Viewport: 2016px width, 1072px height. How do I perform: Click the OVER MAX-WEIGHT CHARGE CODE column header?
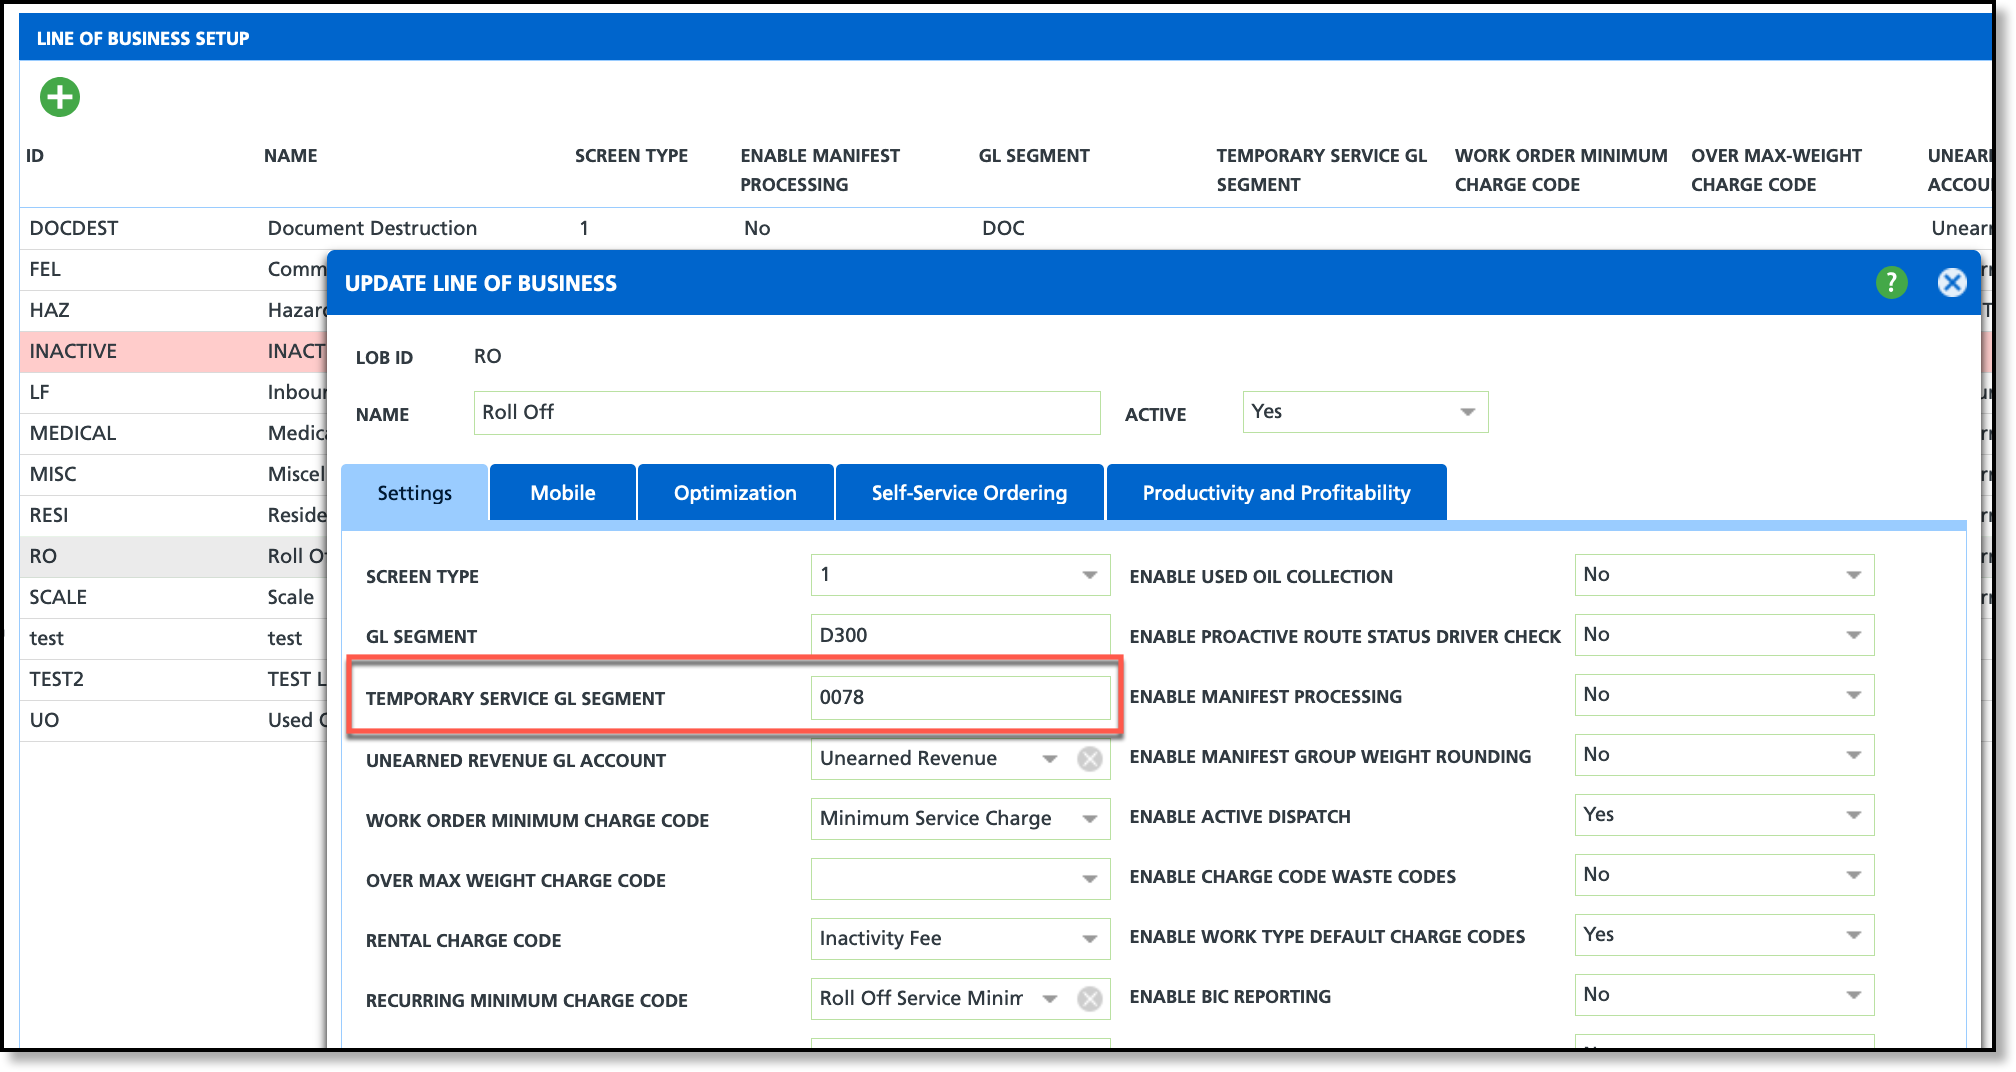pos(1776,170)
